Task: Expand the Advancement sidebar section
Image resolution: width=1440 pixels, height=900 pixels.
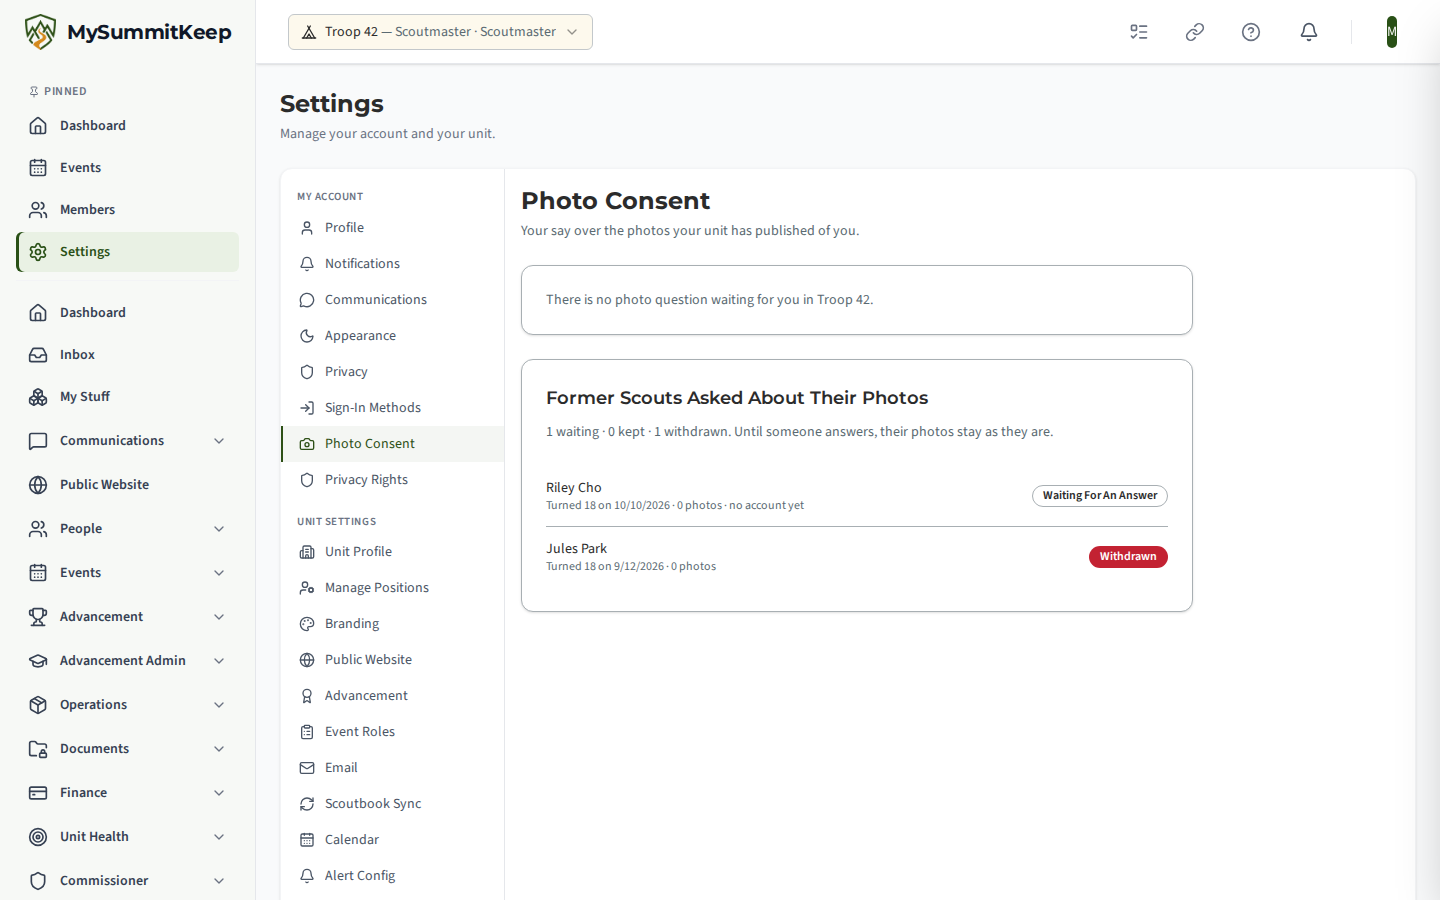Action: [128, 617]
